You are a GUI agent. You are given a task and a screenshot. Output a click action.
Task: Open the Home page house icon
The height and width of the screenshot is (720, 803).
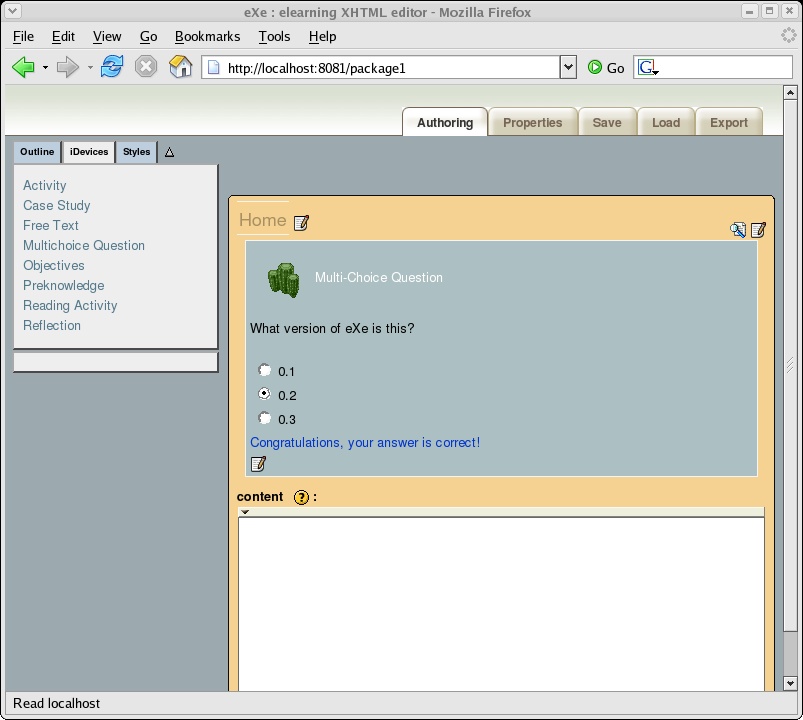180,67
